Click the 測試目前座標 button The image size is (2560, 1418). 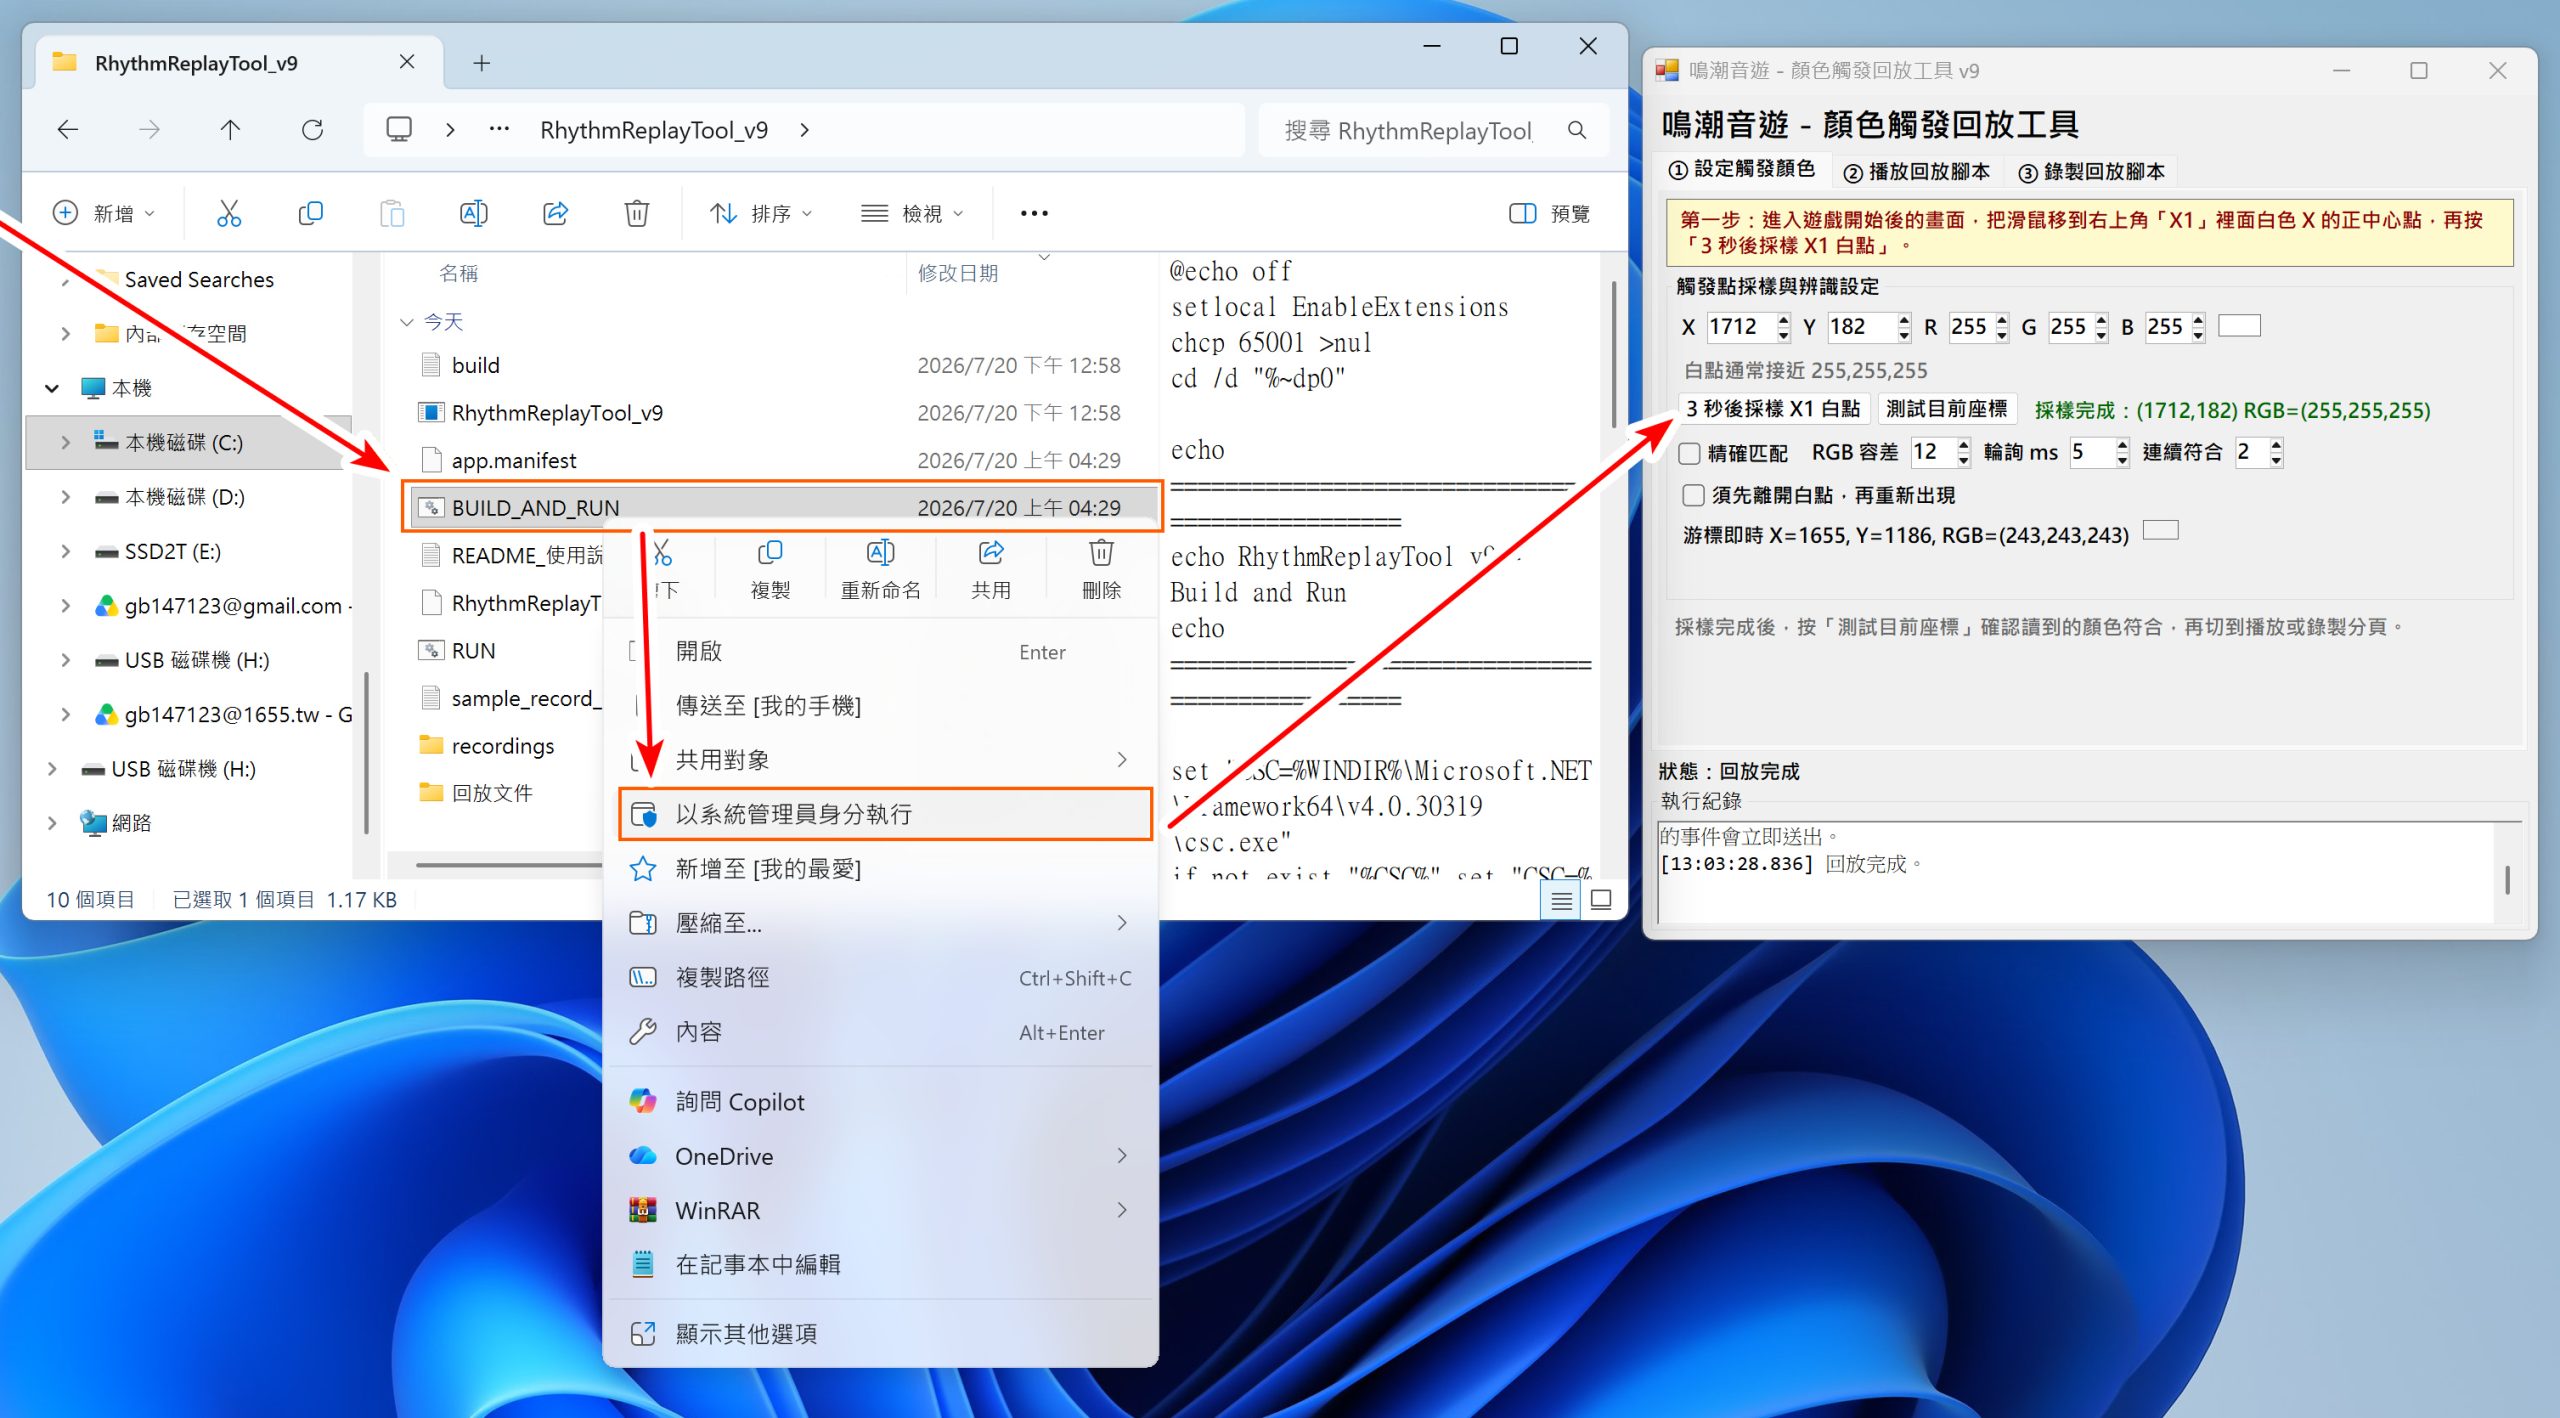[1946, 408]
